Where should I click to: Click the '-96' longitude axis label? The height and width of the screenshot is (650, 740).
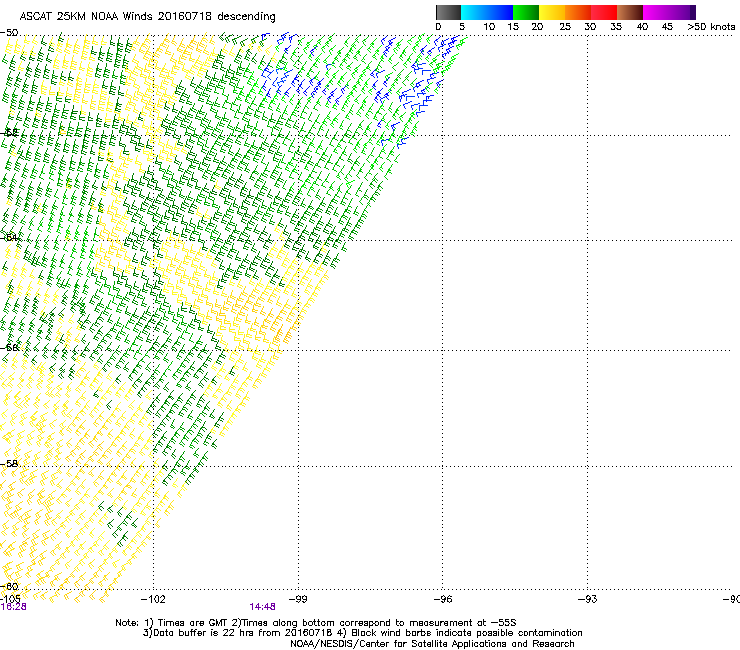coord(443,599)
